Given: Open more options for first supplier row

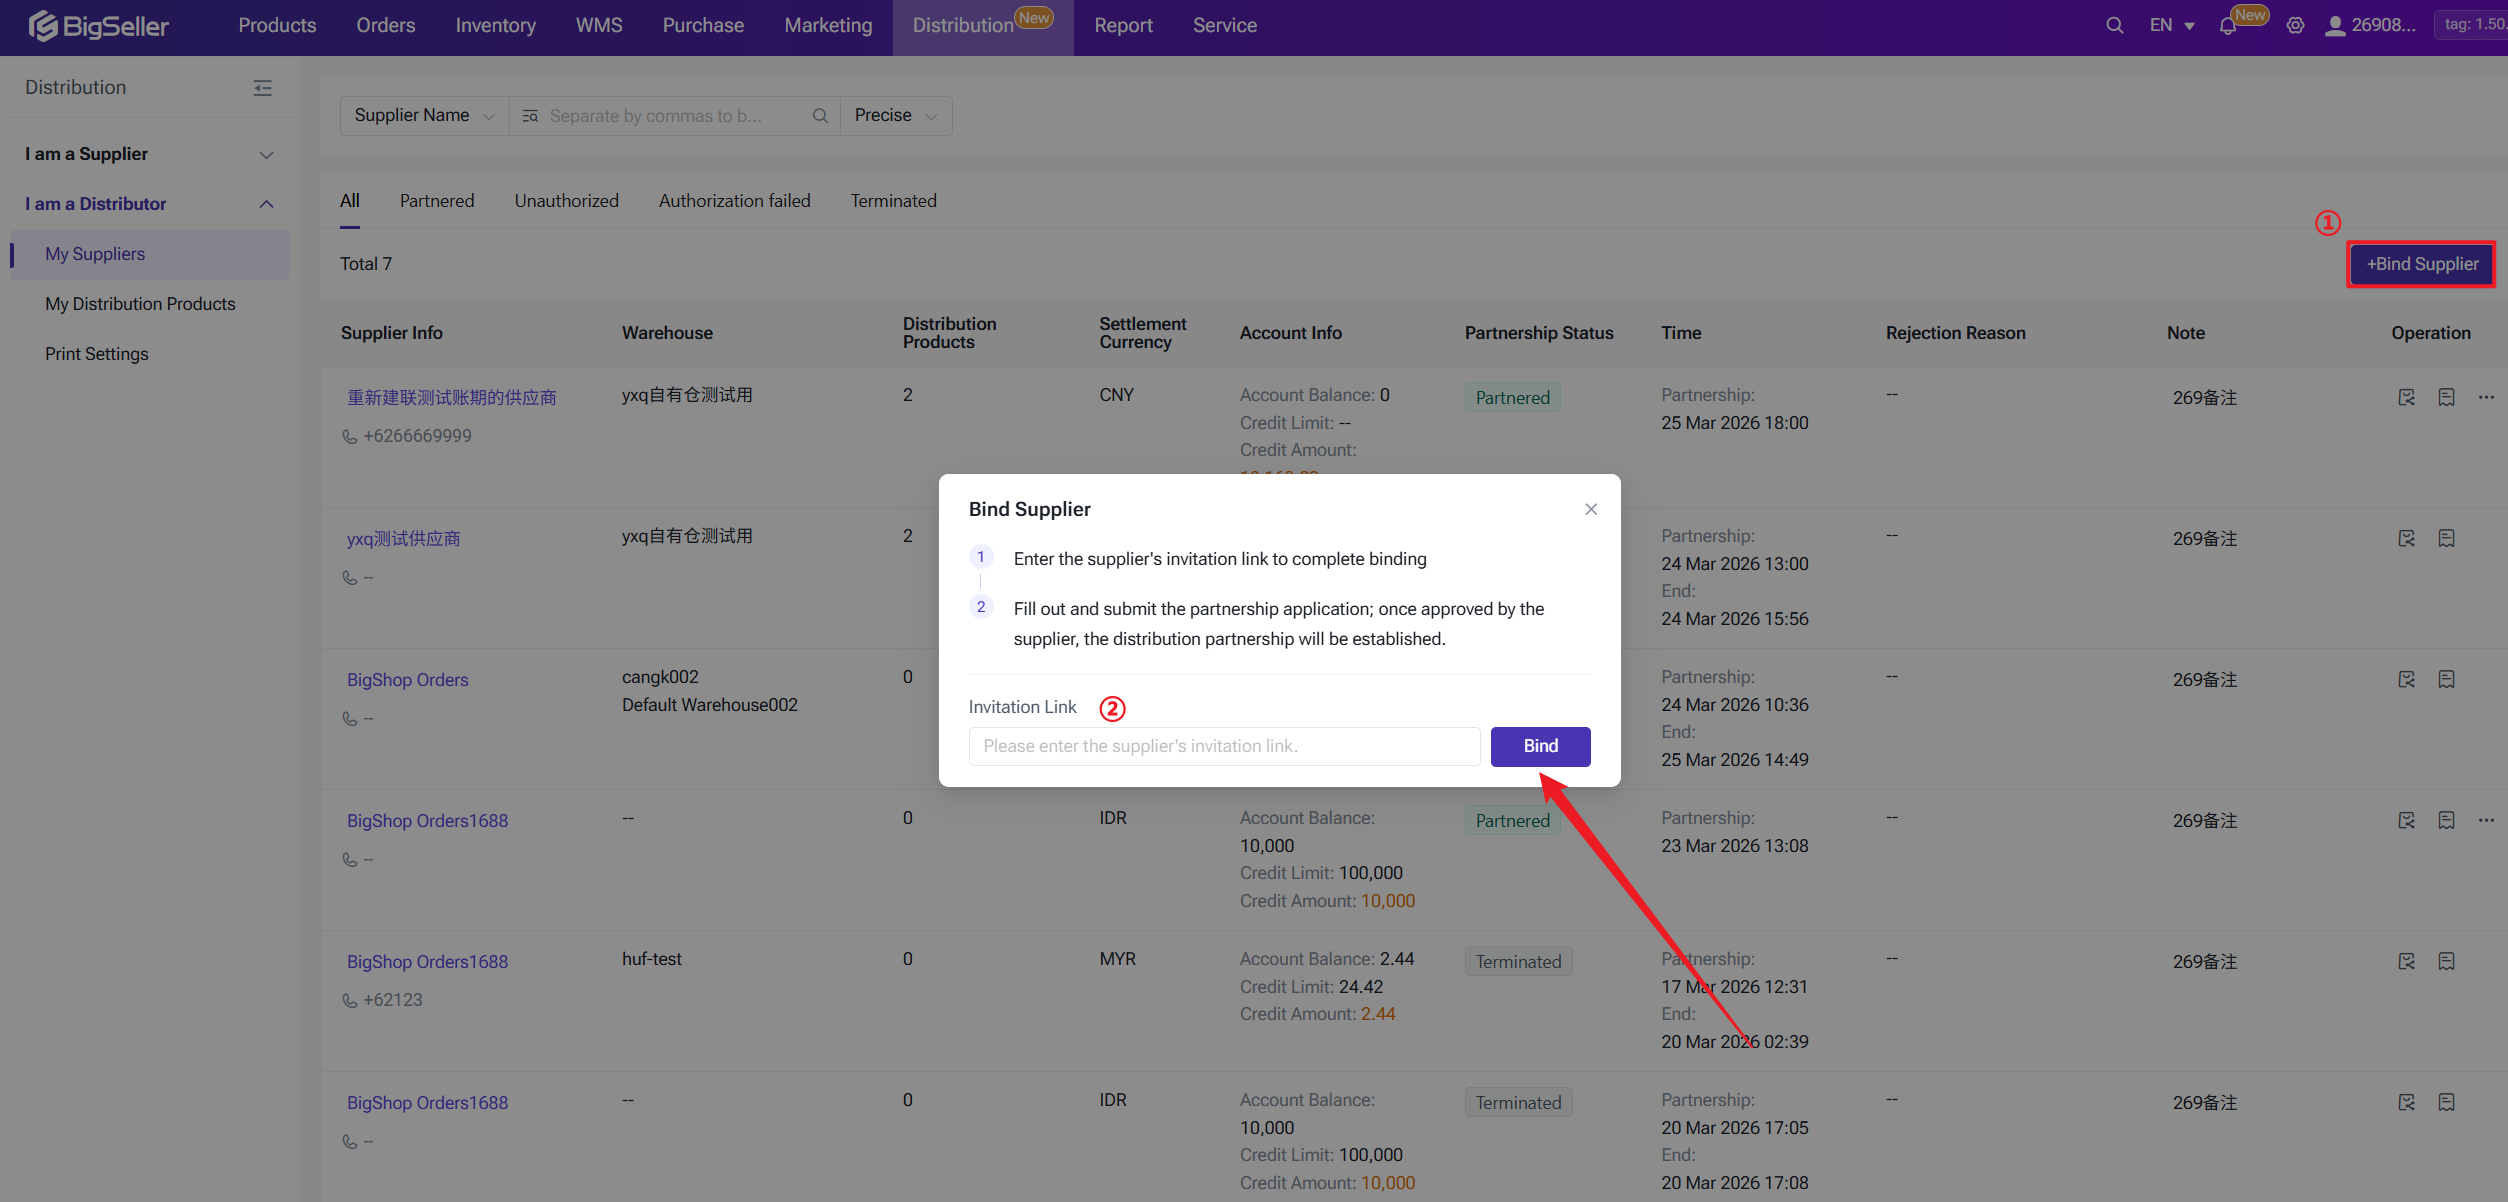Looking at the screenshot, I should pyautogui.click(x=2486, y=397).
